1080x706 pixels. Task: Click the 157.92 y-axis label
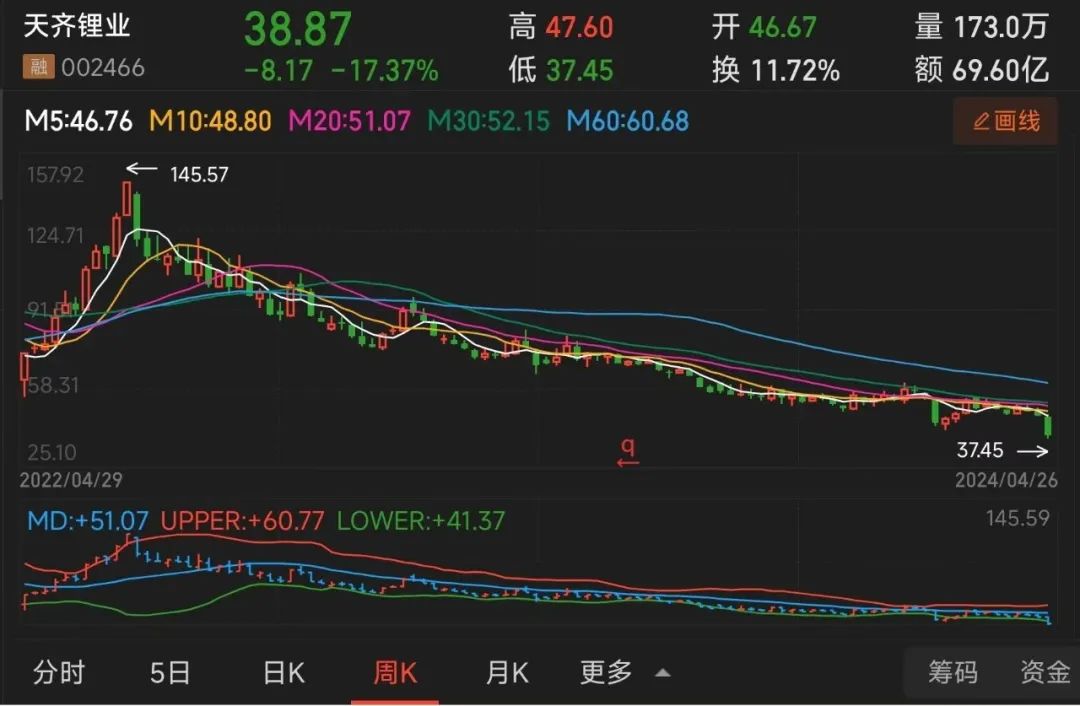(55, 174)
